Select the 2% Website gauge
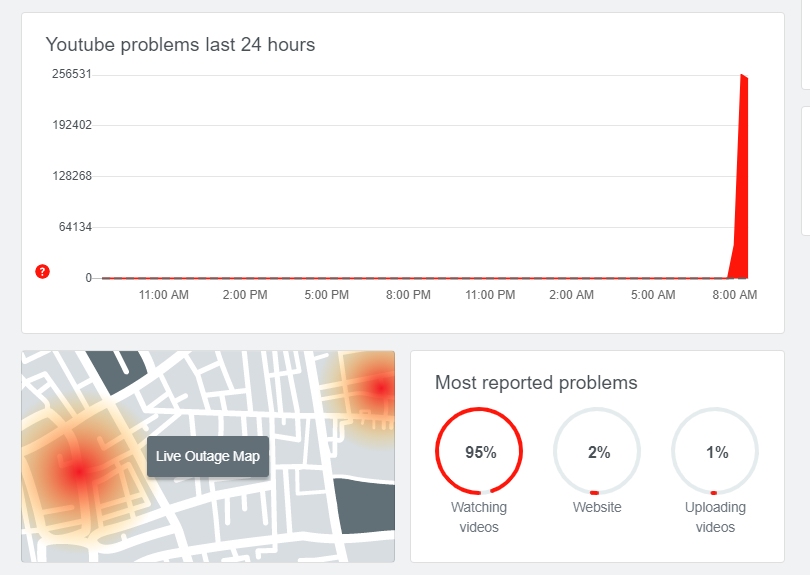Viewport: 810px width, 575px height. point(598,452)
